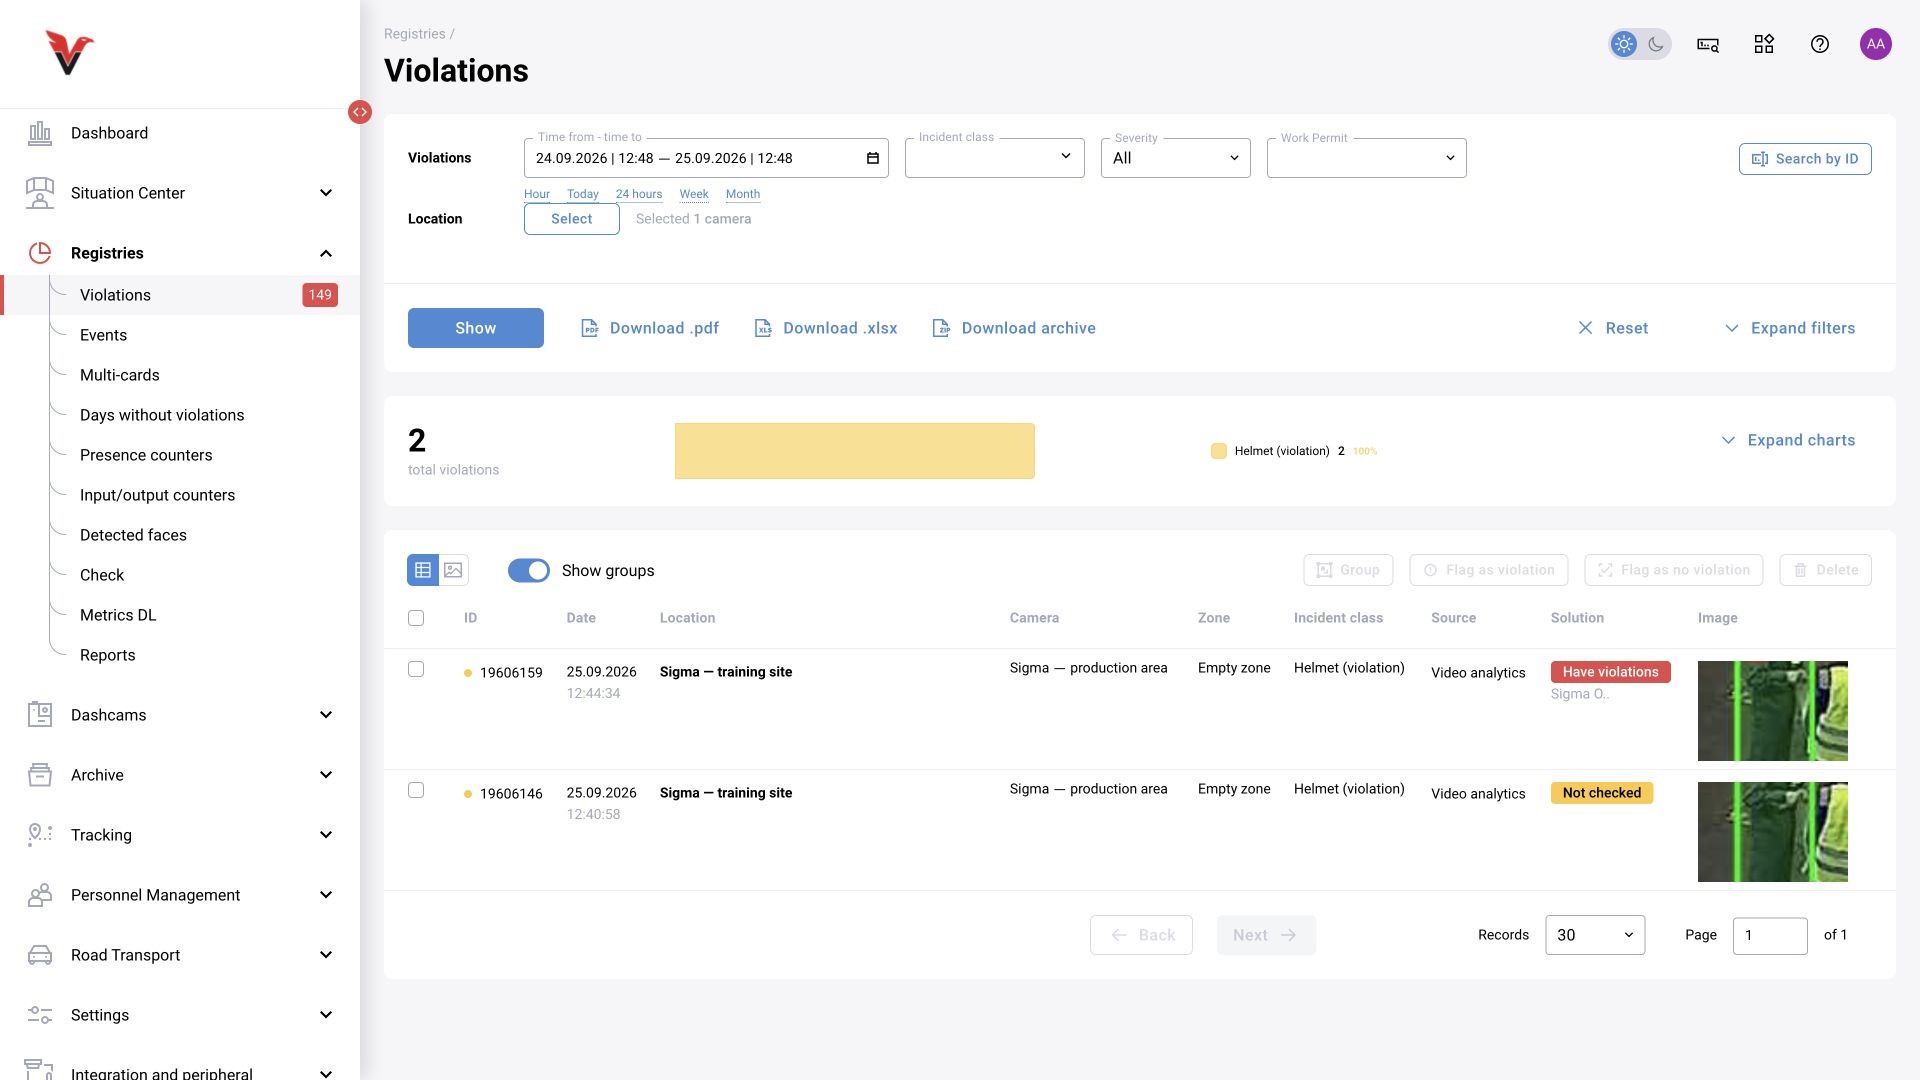Open the Work Permit dropdown
The width and height of the screenshot is (1920, 1080).
(1367, 158)
